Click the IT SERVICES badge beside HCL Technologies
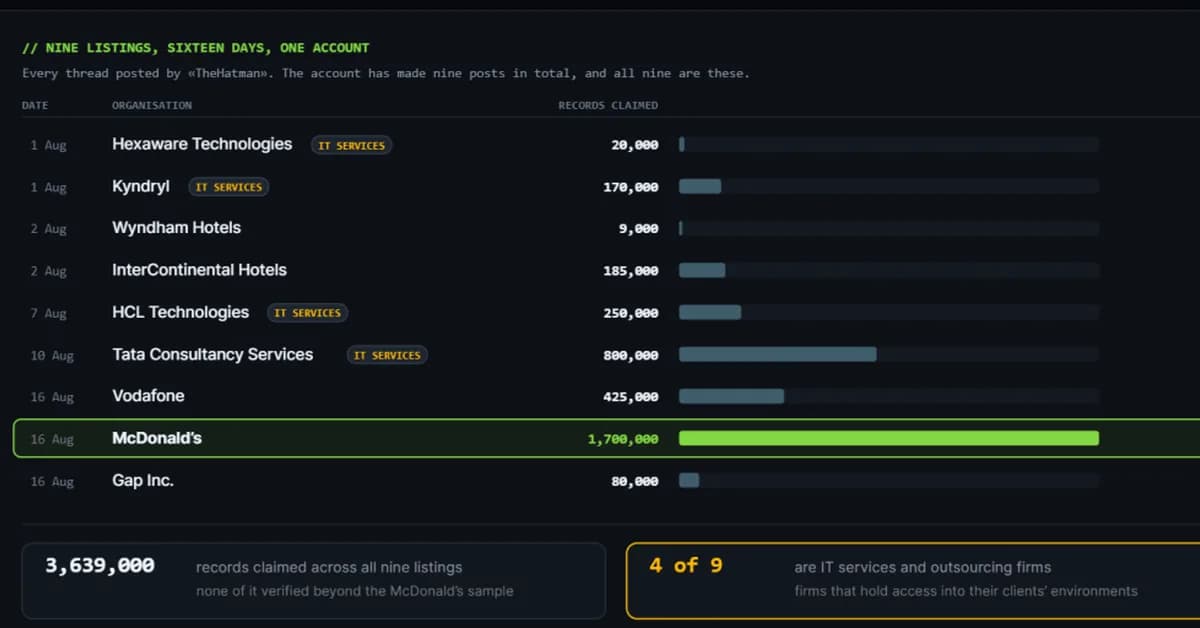This screenshot has height=628, width=1200. (x=307, y=313)
